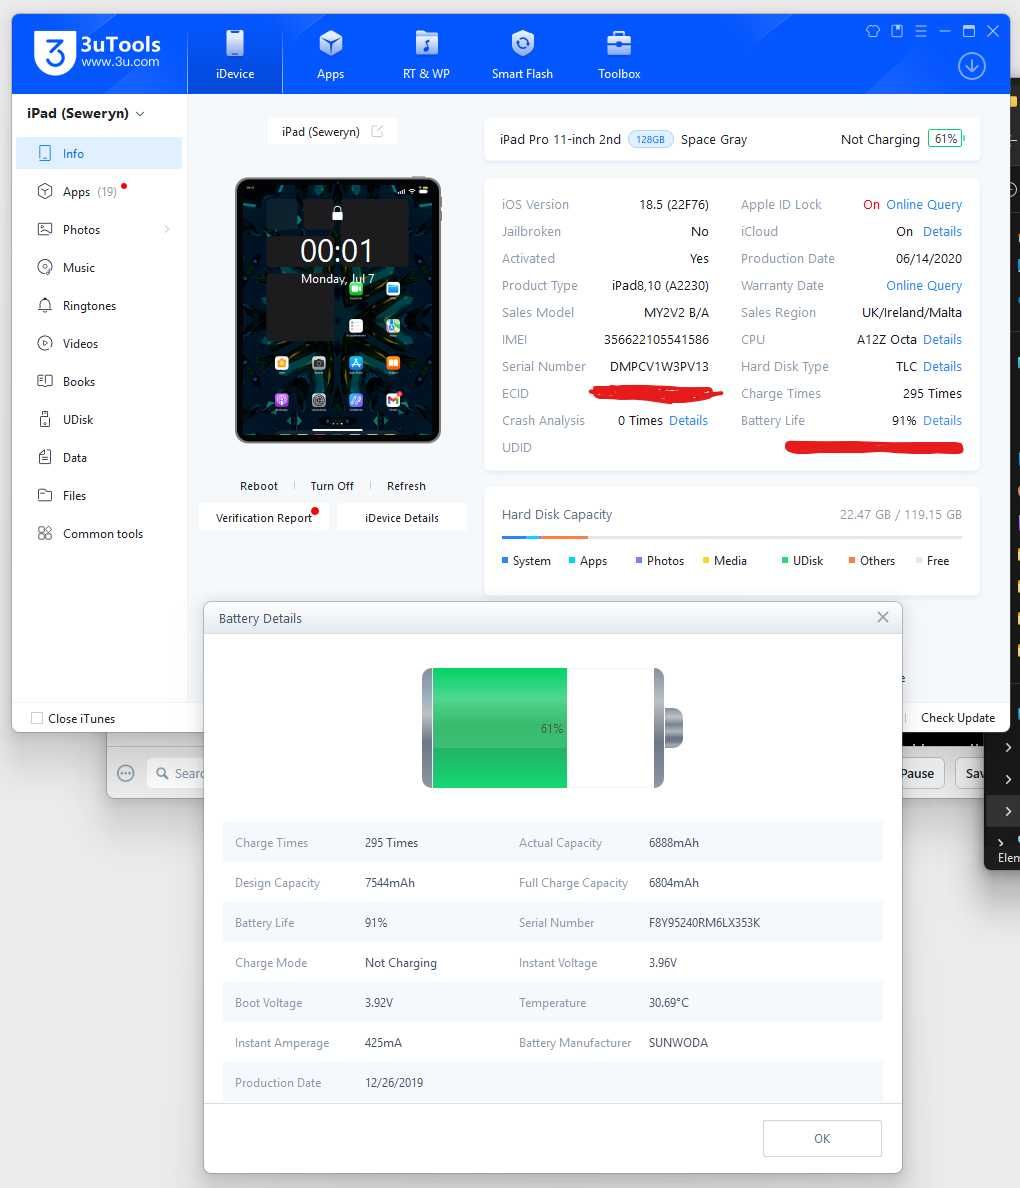Open the Verification Report
This screenshot has height=1188, width=1020.
coord(263,517)
